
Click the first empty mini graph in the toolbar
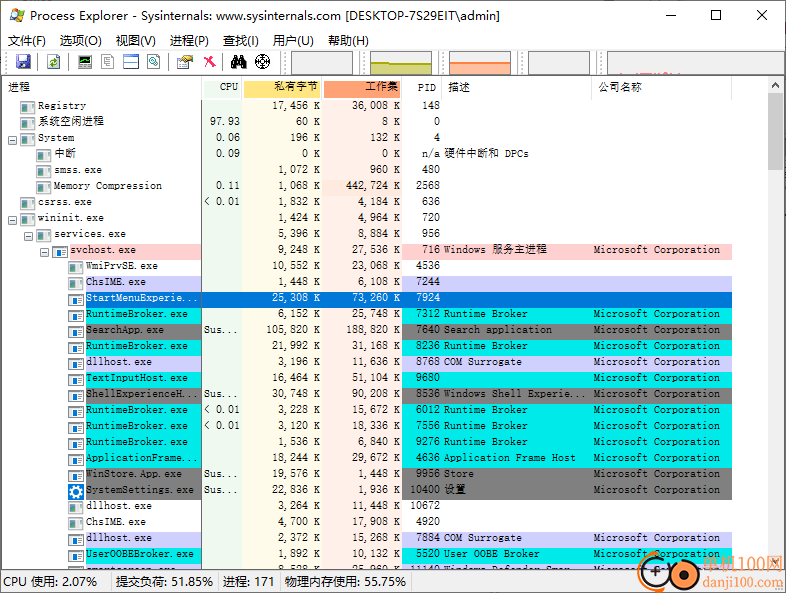point(322,63)
